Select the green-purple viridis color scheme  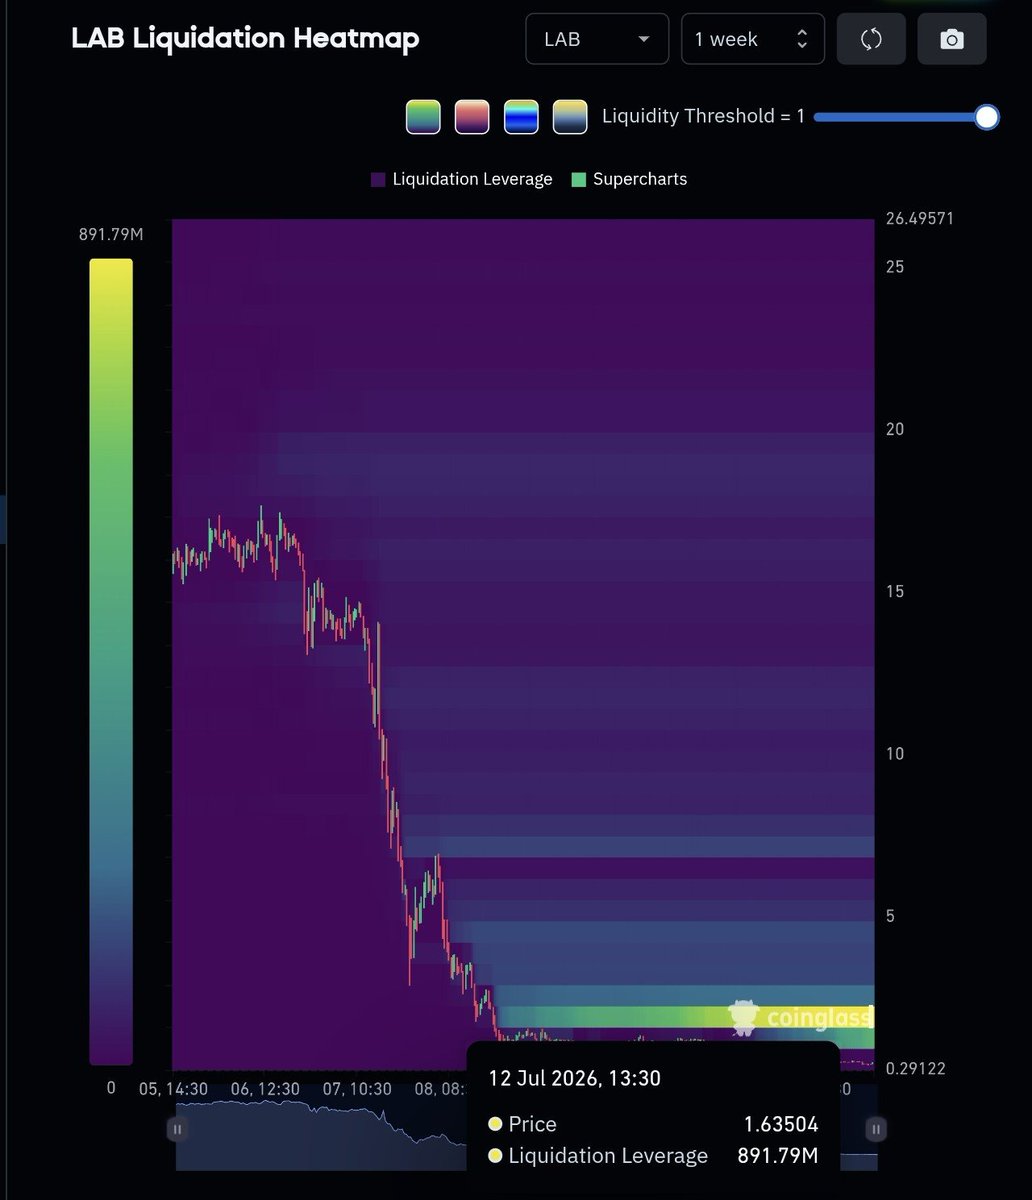pyautogui.click(x=423, y=117)
